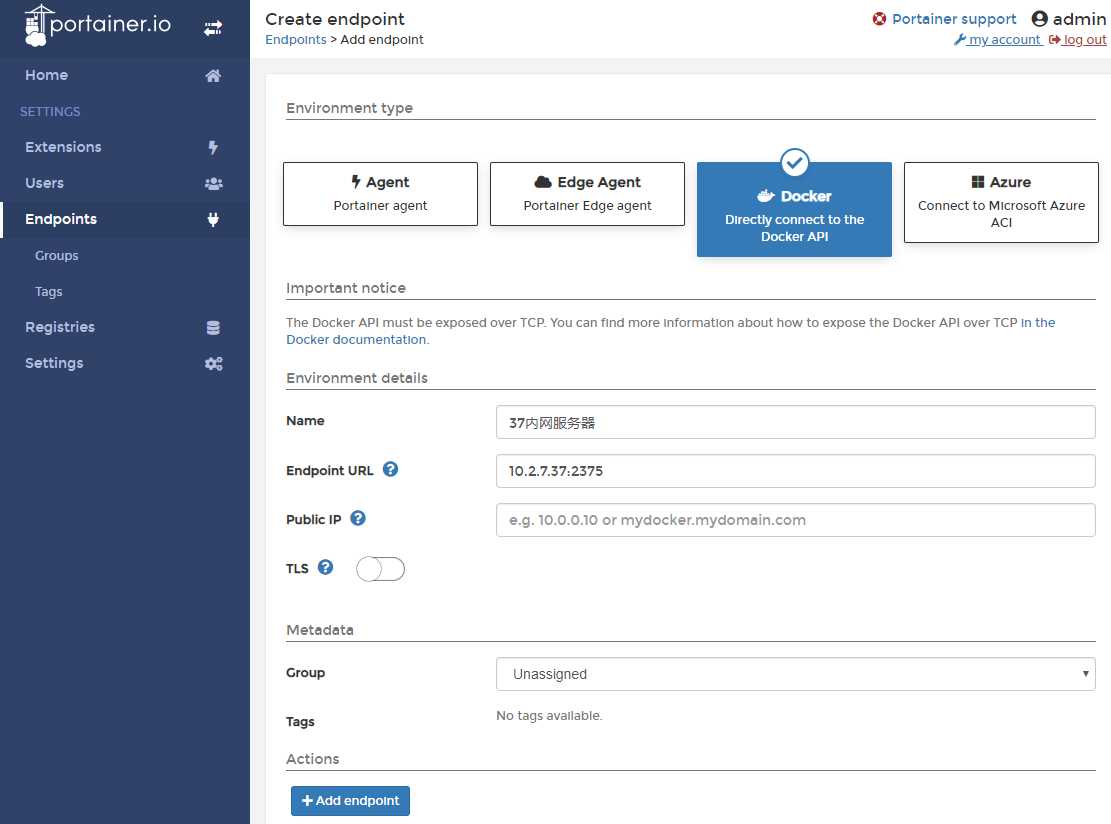This screenshot has width=1111, height=824.
Task: Click the 'Environment details' section heading
Action: pos(356,378)
